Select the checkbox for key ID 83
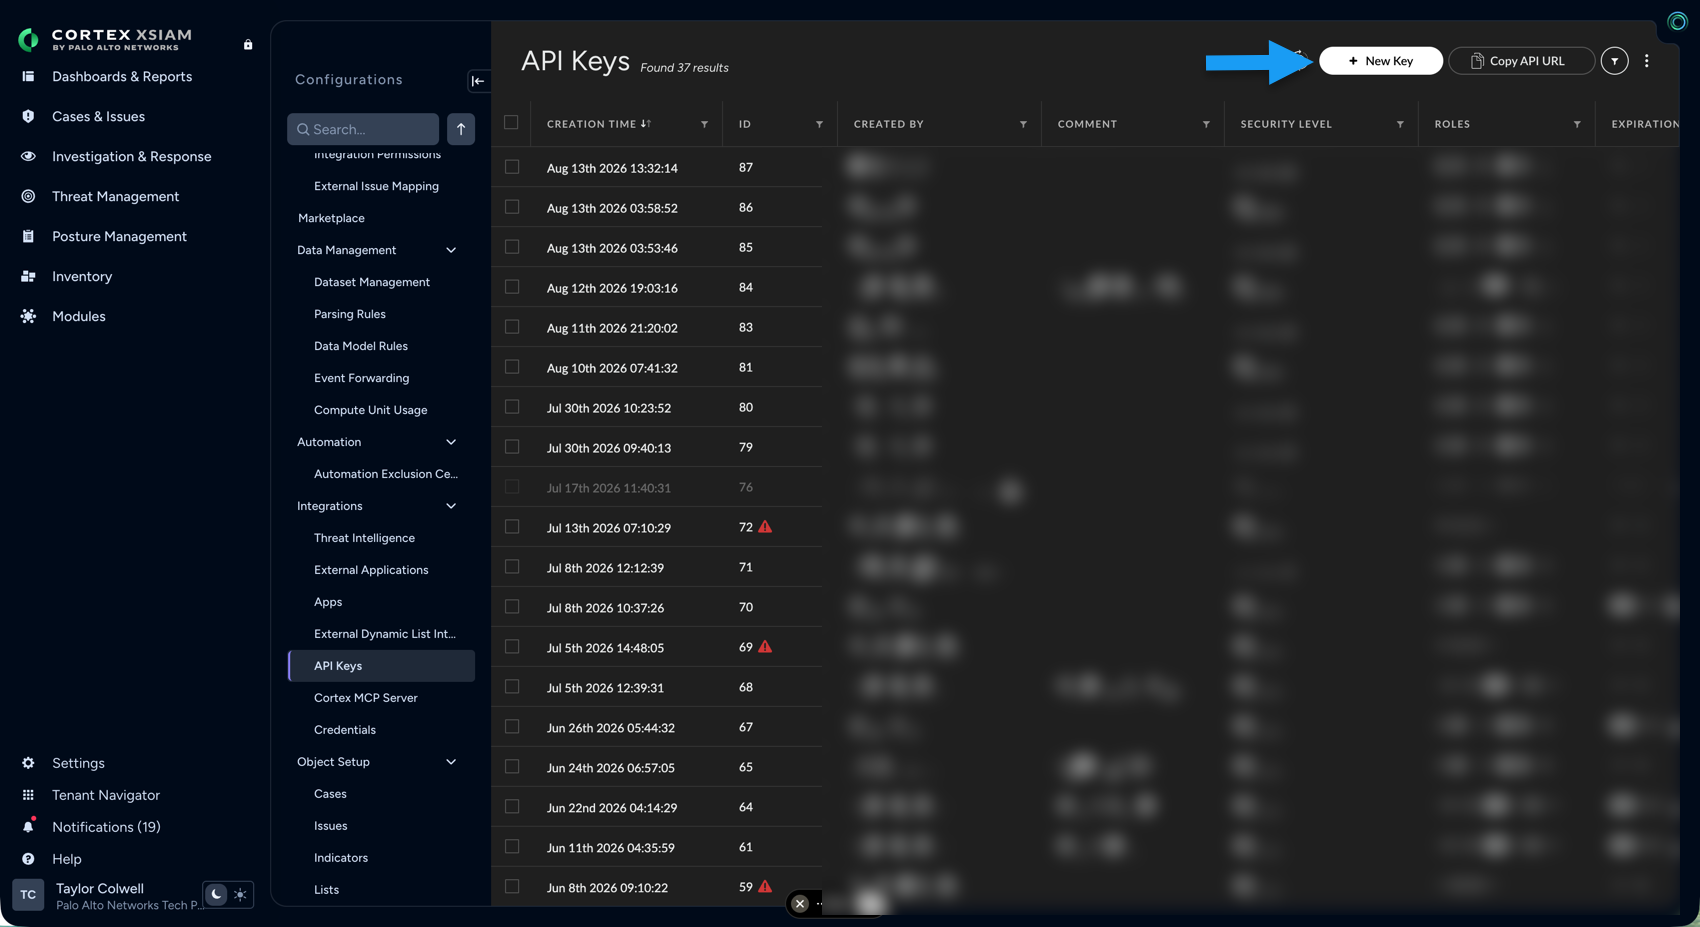The height and width of the screenshot is (927, 1700). (x=512, y=327)
